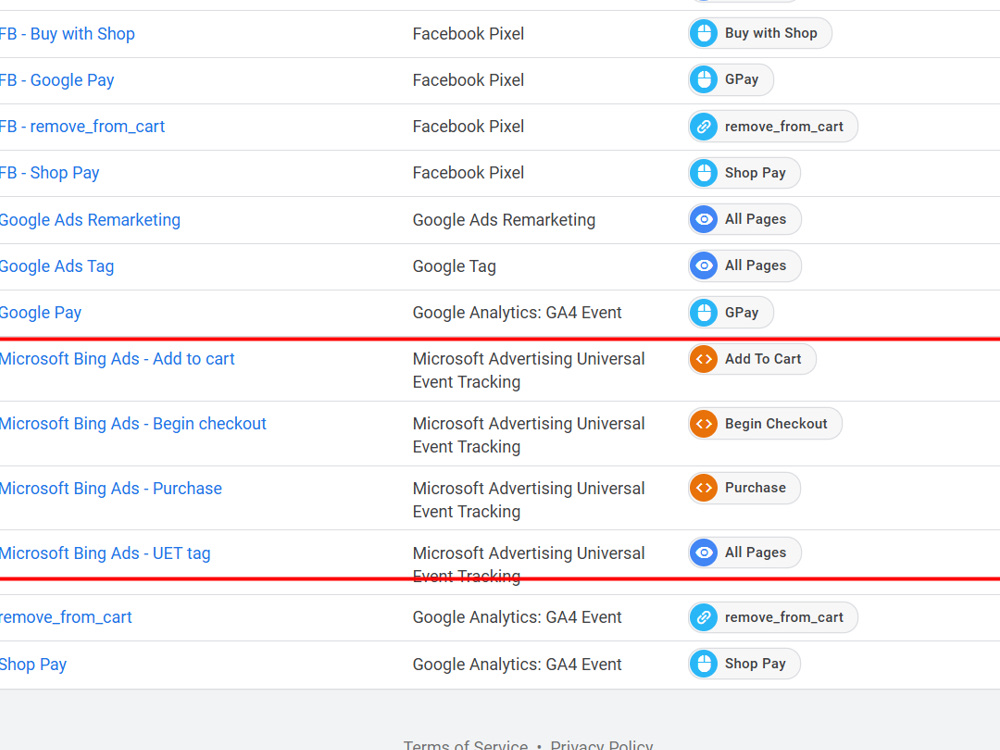
Task: Open remove_from_cart trigger chip in GA4 Event row
Action: (x=773, y=617)
